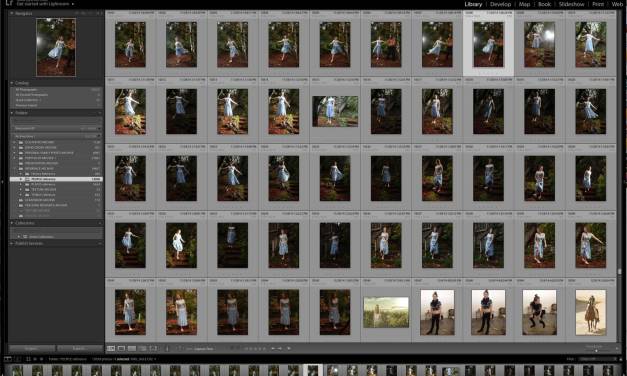Click the rotate photo arrows in toolbar
627x376 pixels.
[276, 349]
